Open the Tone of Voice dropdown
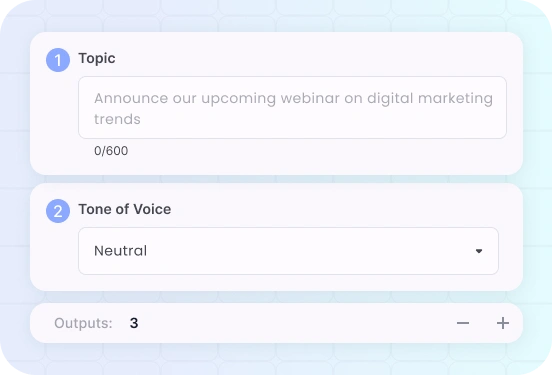Viewport: 552px width, 375px height. click(x=288, y=251)
